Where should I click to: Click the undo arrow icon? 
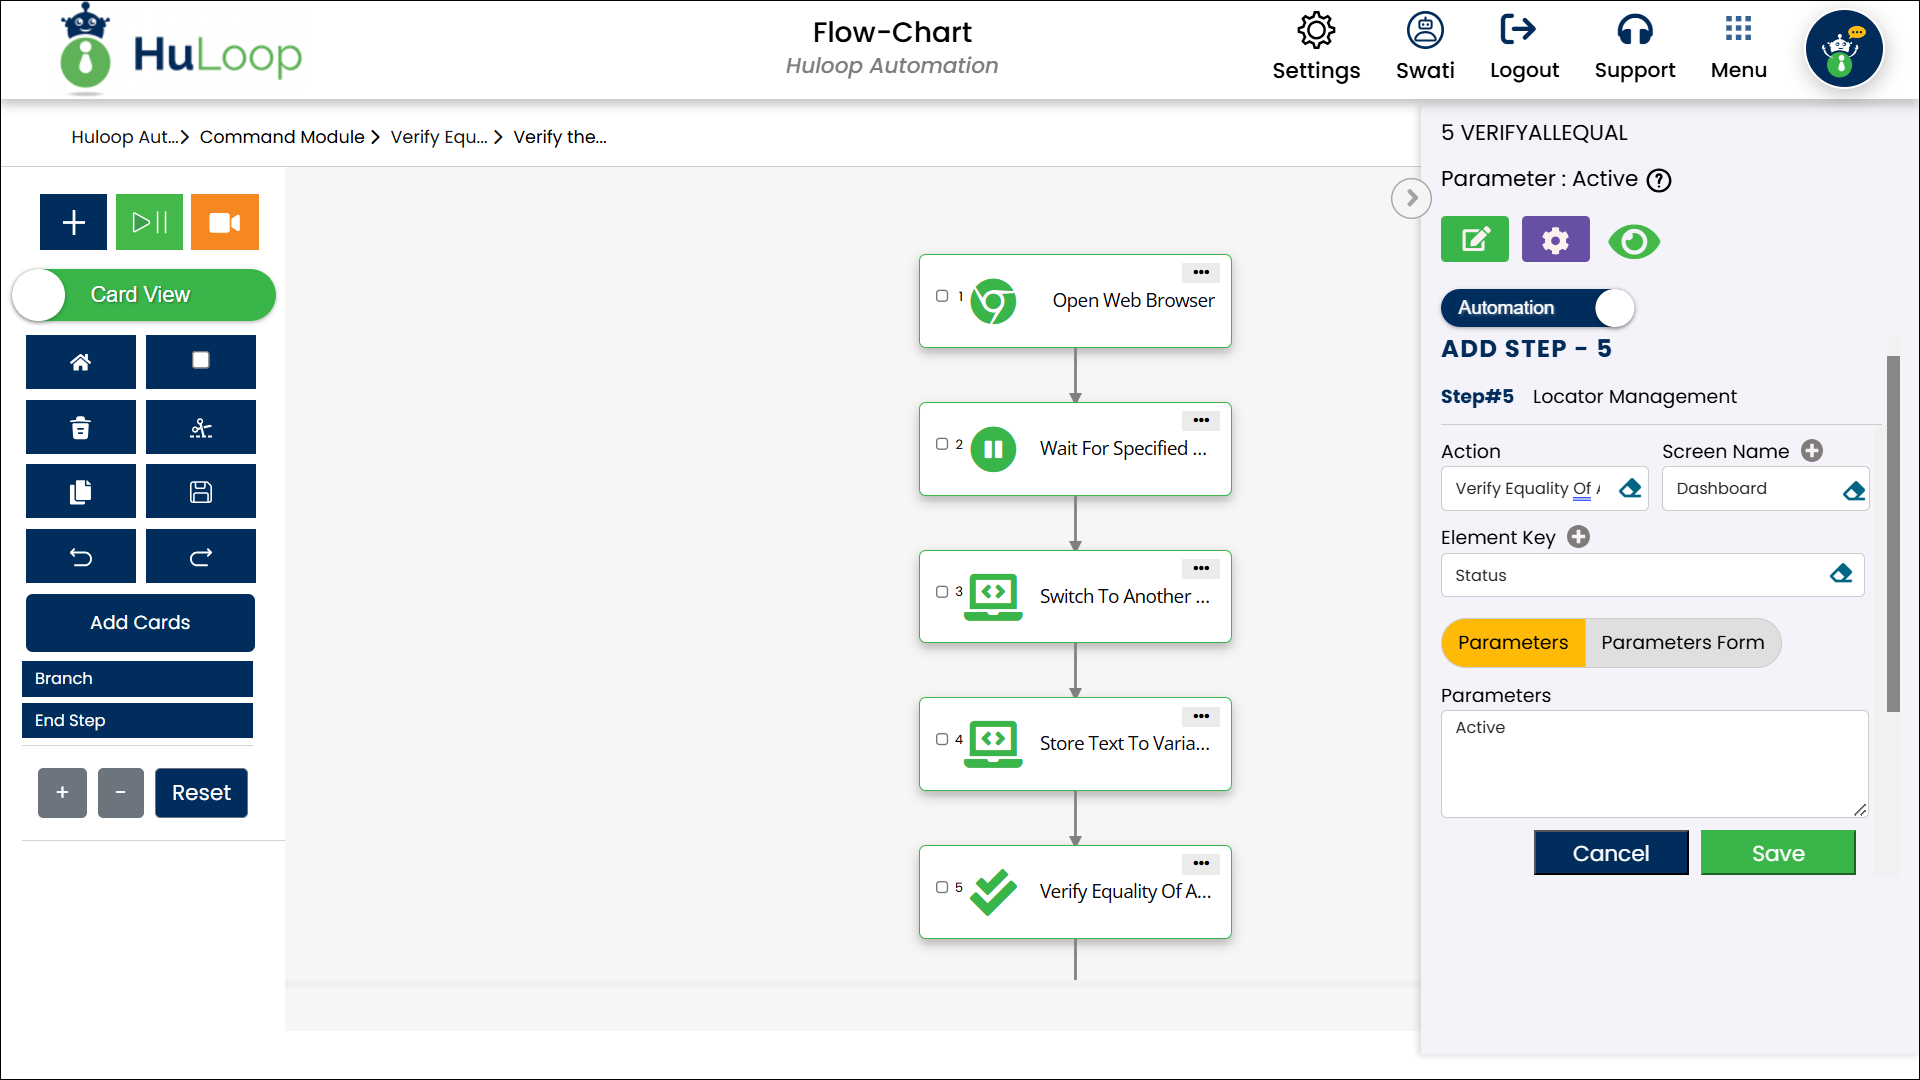tap(81, 557)
